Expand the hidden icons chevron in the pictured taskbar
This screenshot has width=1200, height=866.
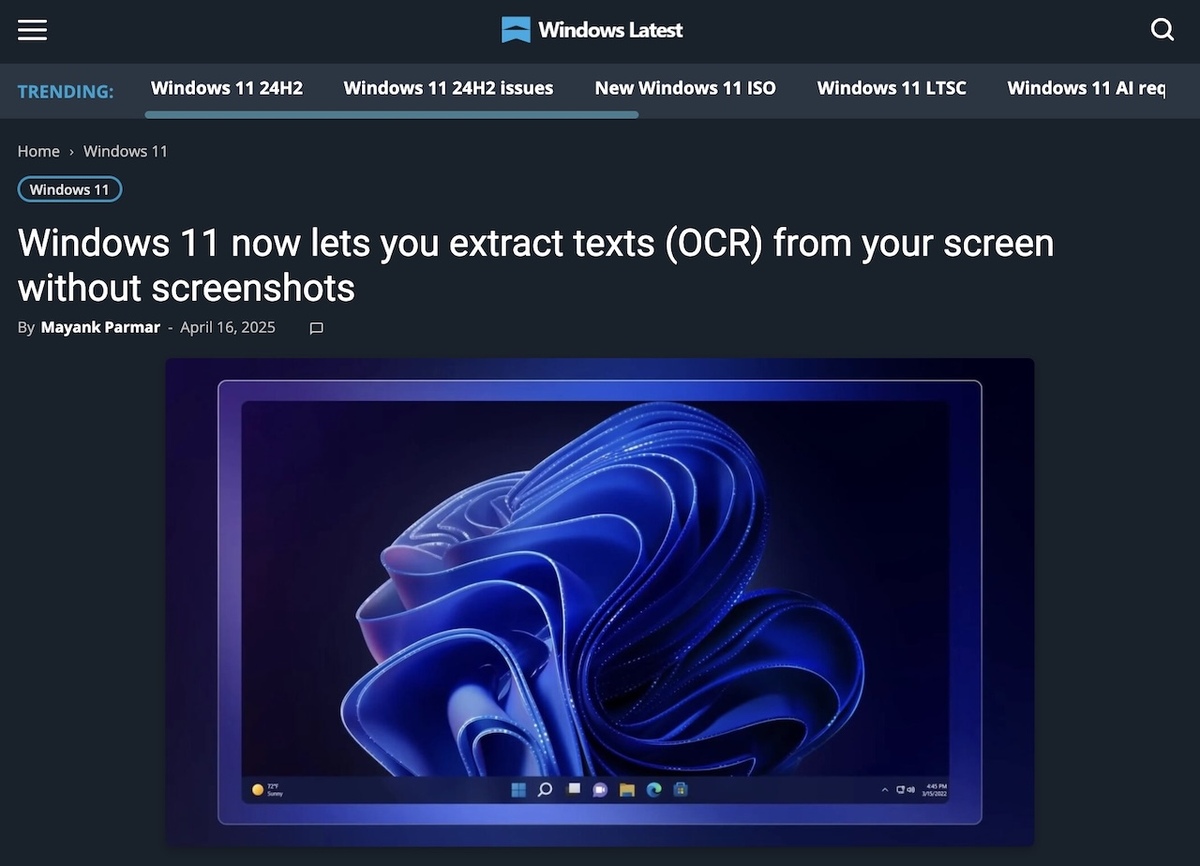tap(884, 790)
